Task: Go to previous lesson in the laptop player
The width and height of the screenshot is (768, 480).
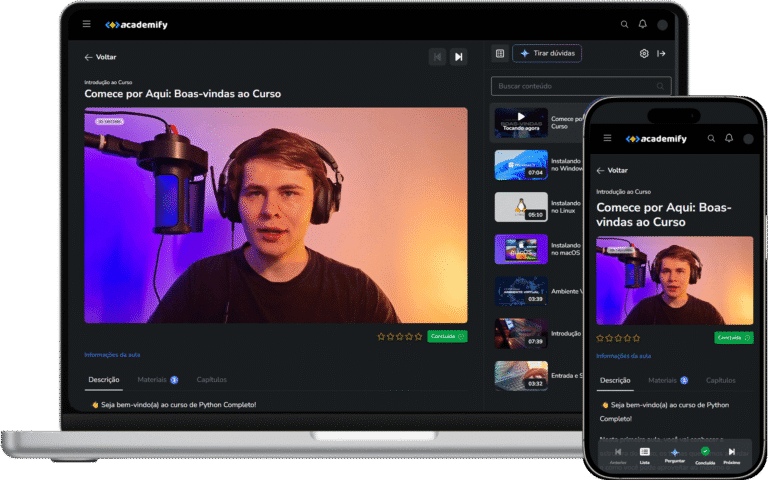Action: pyautogui.click(x=437, y=57)
